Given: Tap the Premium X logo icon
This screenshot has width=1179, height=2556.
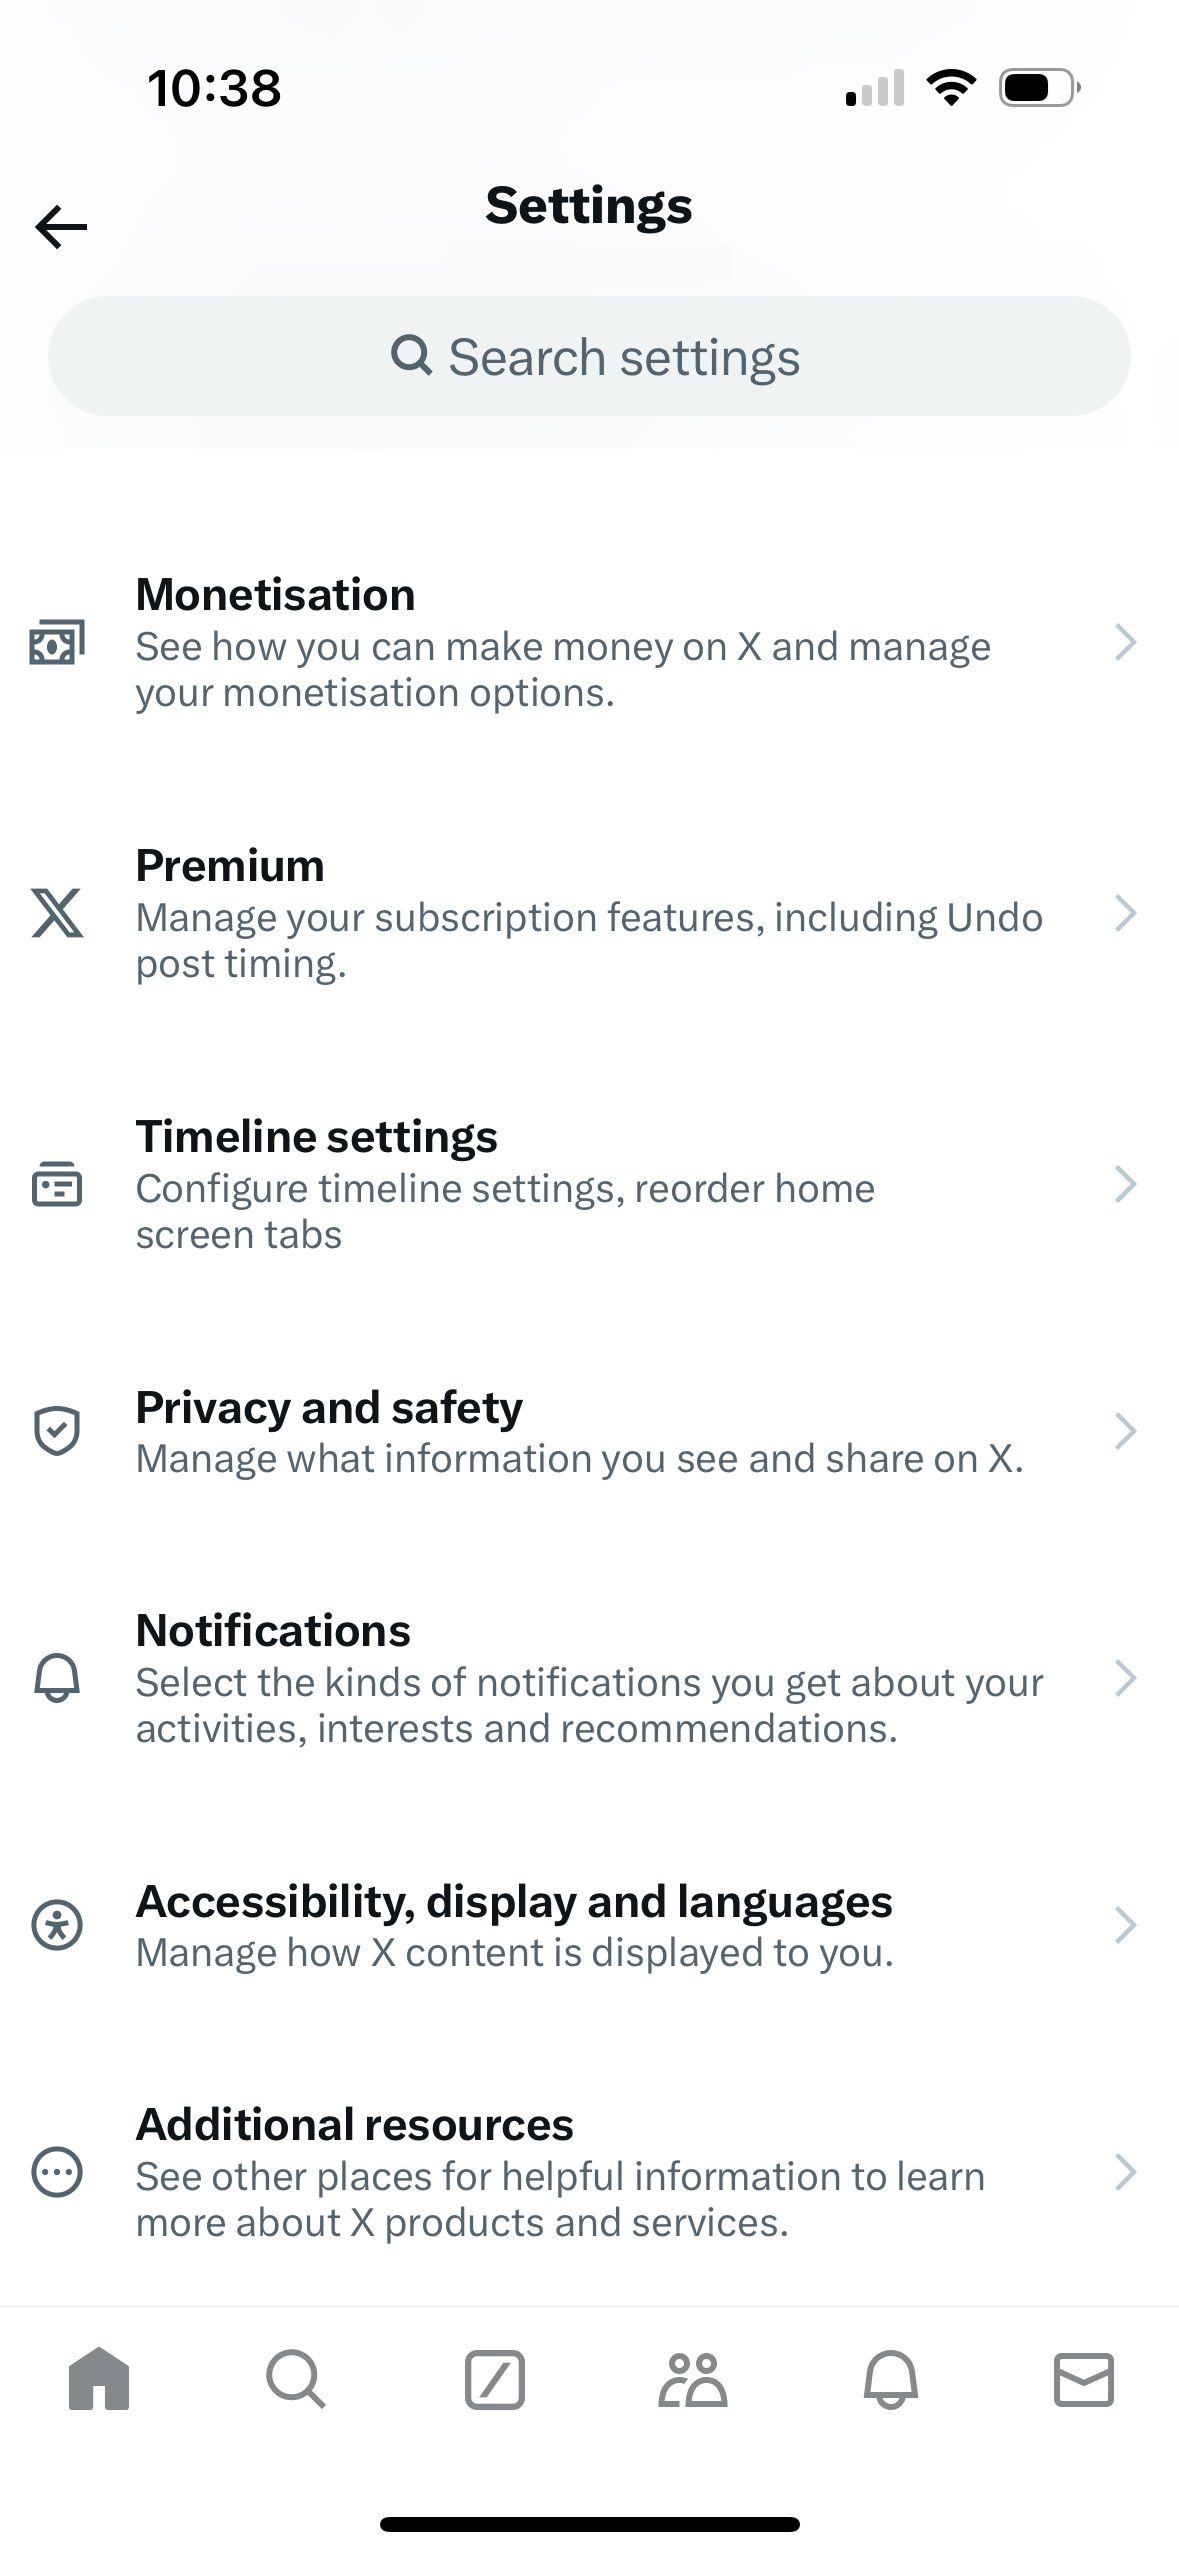Looking at the screenshot, I should click(x=57, y=913).
